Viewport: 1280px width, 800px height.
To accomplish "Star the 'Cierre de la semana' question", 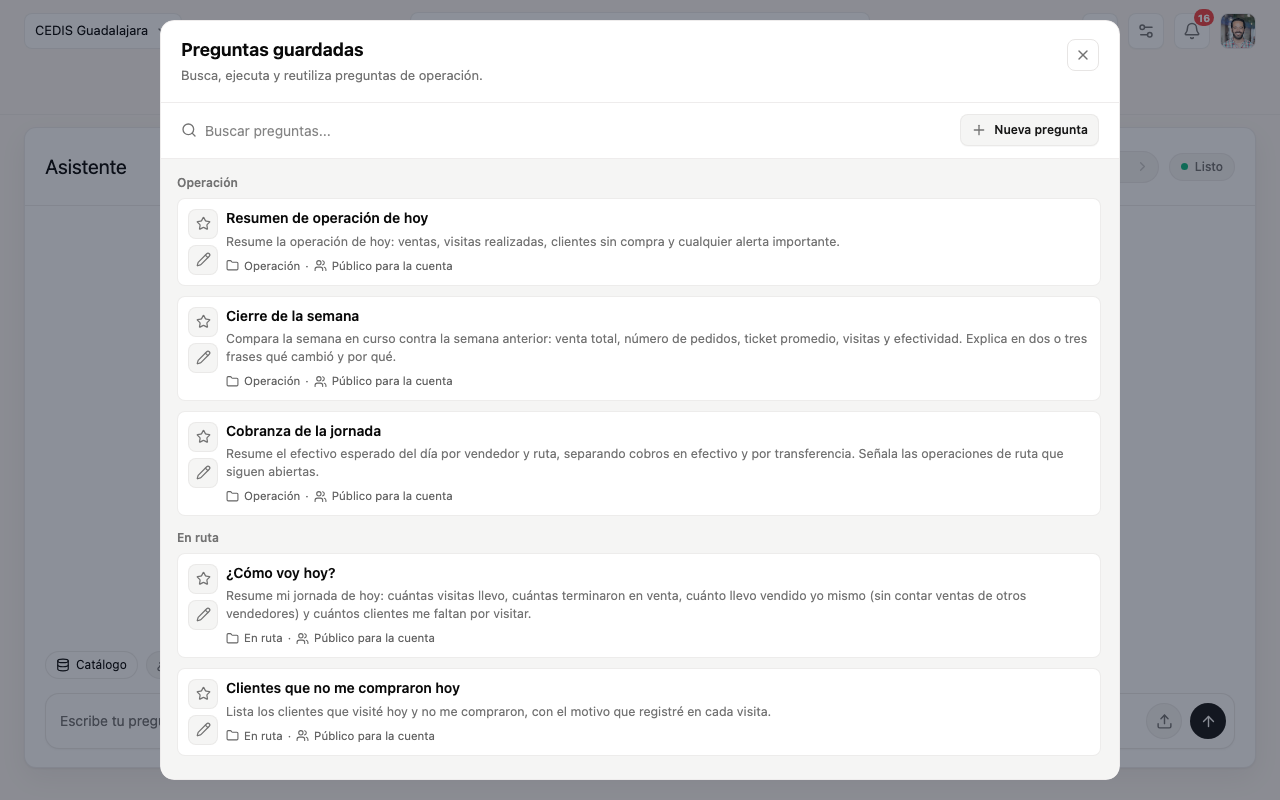I will 203,322.
